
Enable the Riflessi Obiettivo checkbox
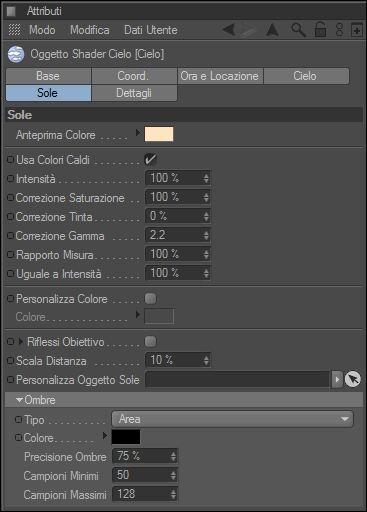150,341
